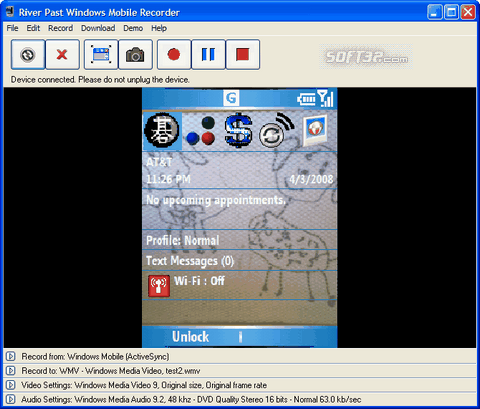Image resolution: width=480 pixels, height=409 pixels.
Task: Click the connect device toolbar icon
Action: pos(28,54)
